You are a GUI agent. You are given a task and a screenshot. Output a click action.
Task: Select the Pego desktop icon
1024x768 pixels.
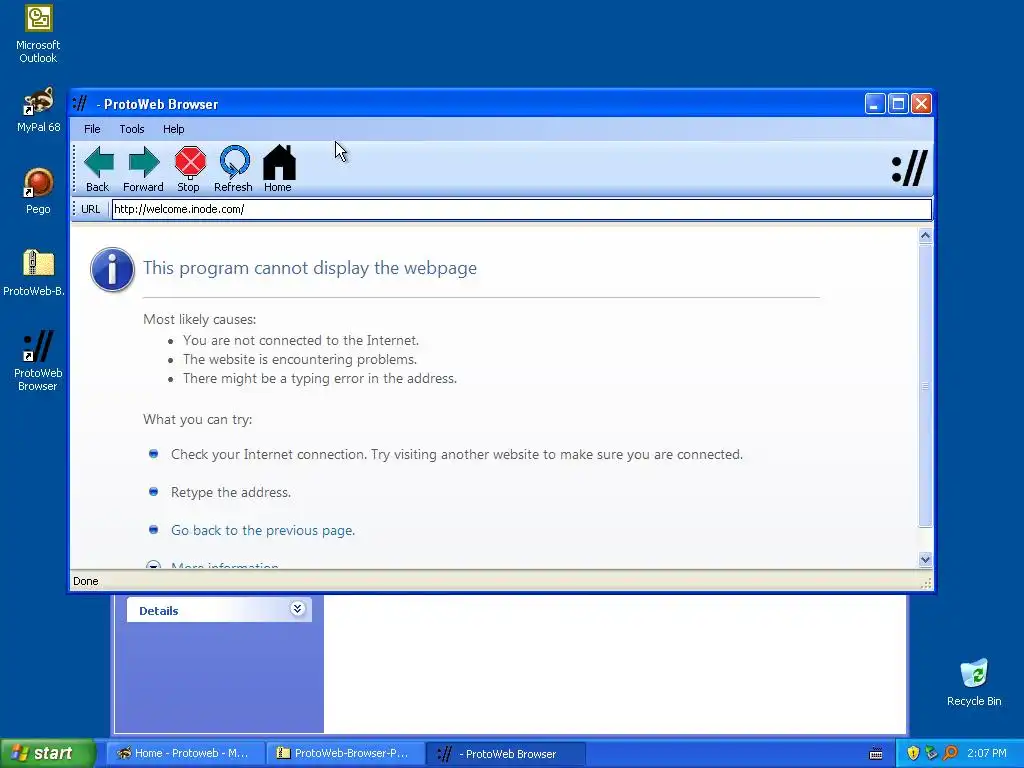point(38,191)
